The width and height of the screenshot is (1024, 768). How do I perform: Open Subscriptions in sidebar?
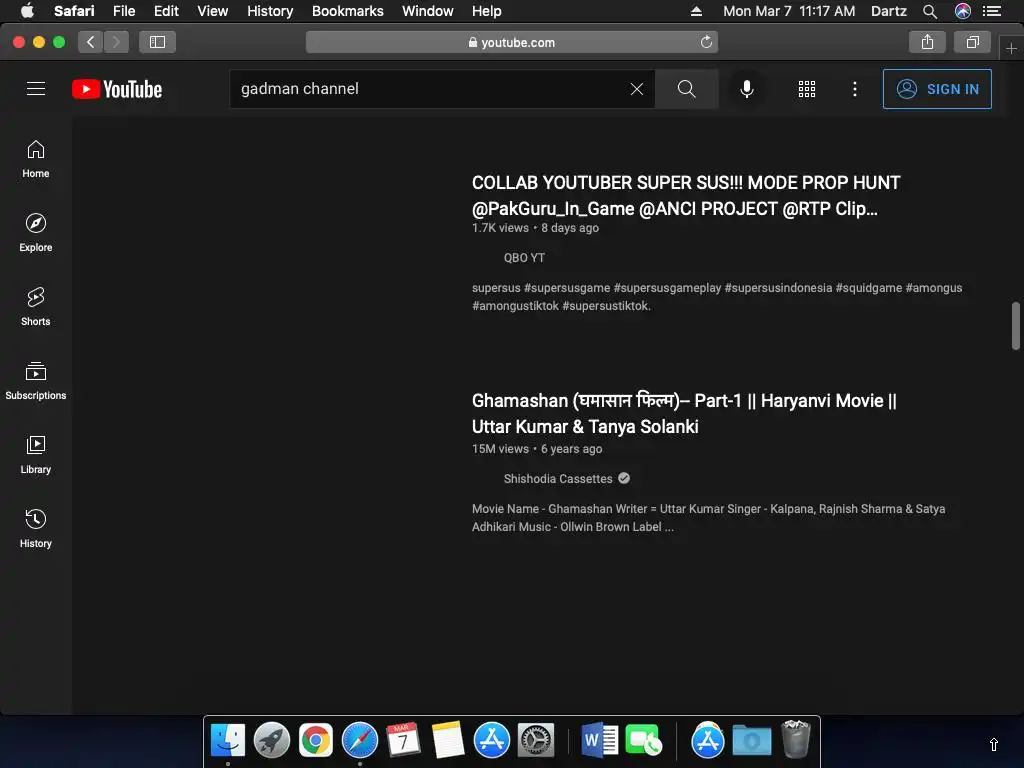coord(36,380)
